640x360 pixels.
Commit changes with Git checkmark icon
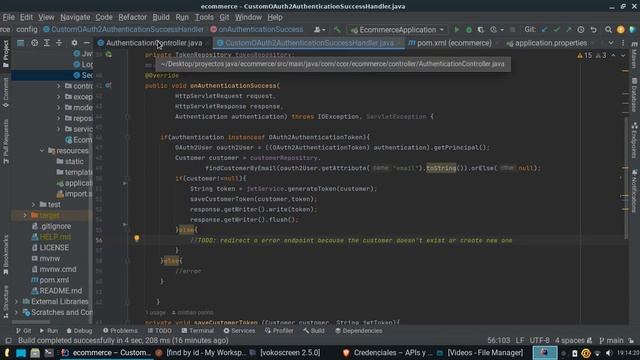[557, 30]
